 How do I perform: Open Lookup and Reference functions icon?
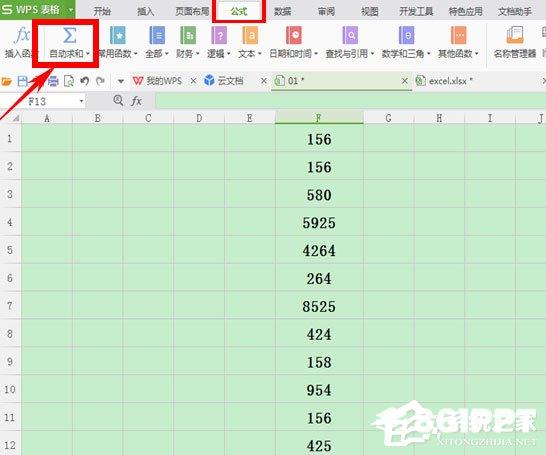[350, 35]
